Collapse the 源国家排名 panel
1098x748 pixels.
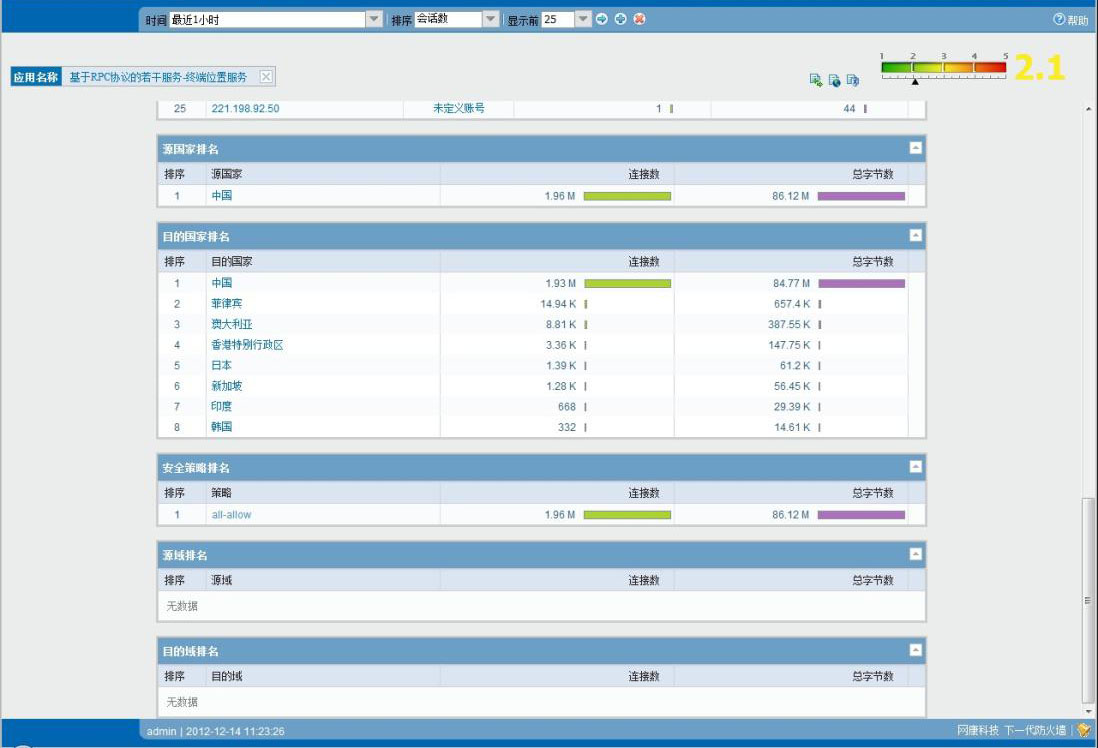click(915, 148)
